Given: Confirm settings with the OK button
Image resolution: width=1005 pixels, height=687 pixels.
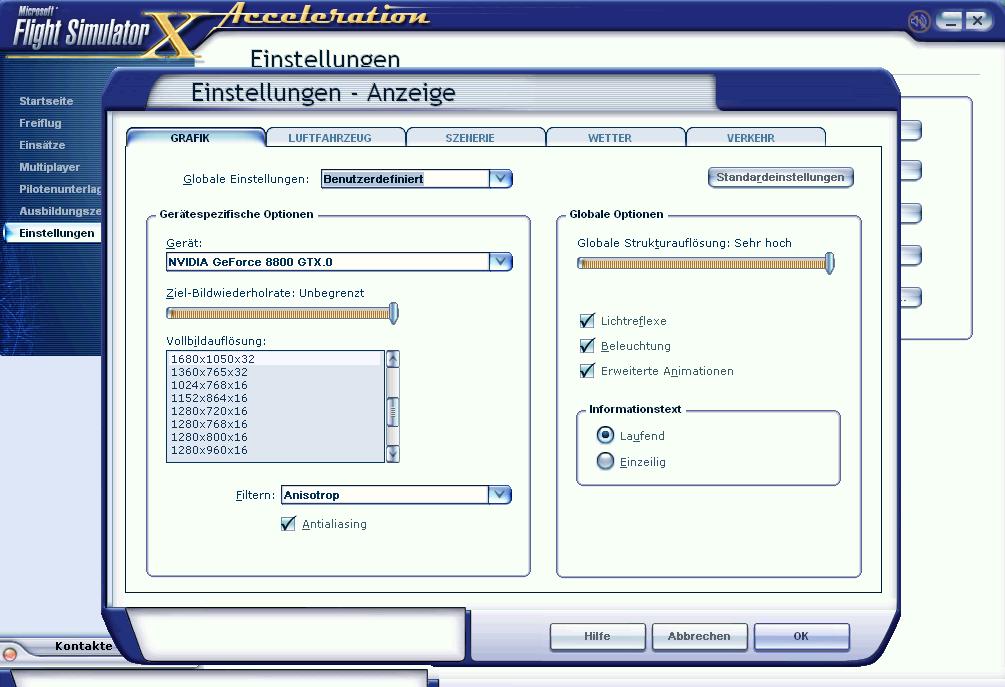Looking at the screenshot, I should tap(801, 636).
